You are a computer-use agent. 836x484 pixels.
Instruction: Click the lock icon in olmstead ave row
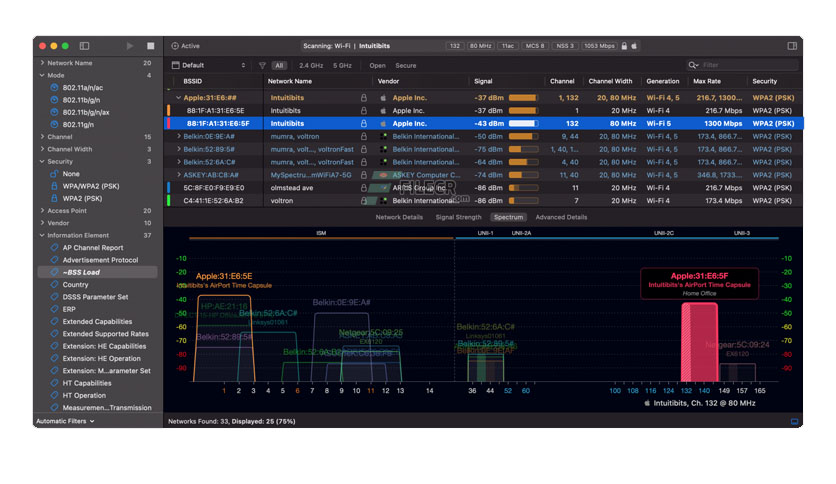pos(364,188)
